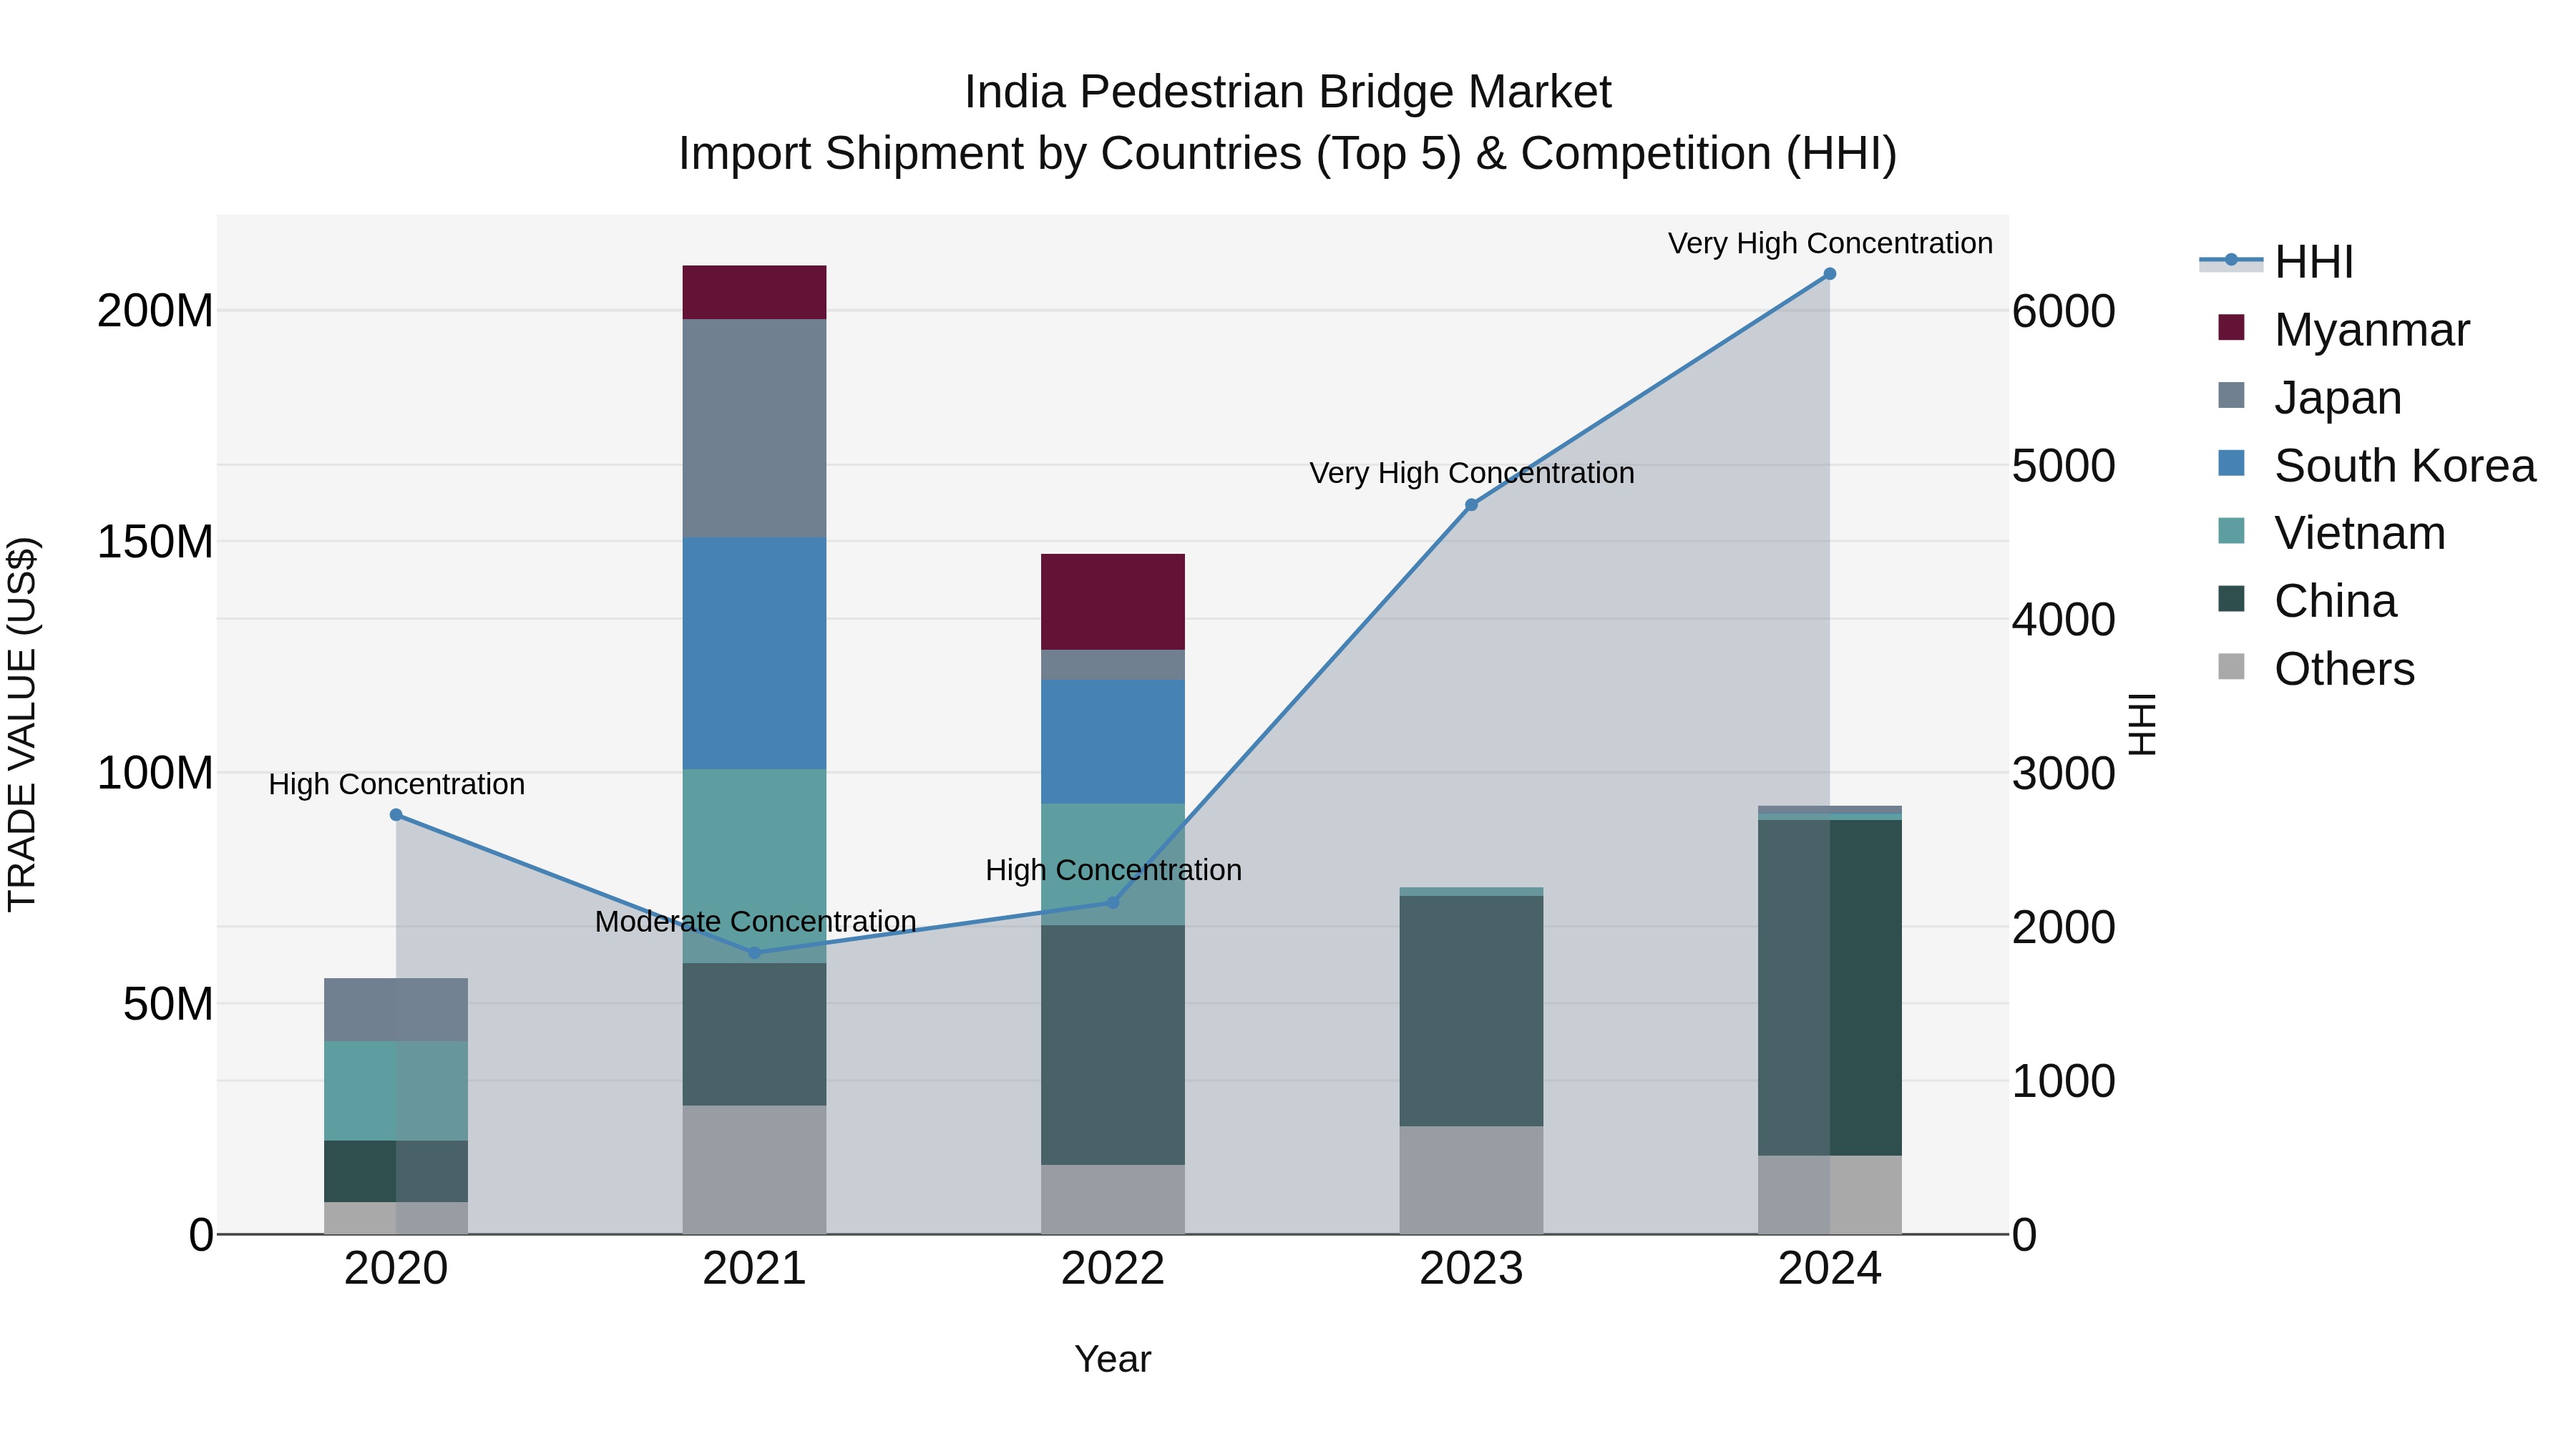Select the Vietnam segment of 2020 bar
The height and width of the screenshot is (1449, 2576).
[x=396, y=1091]
